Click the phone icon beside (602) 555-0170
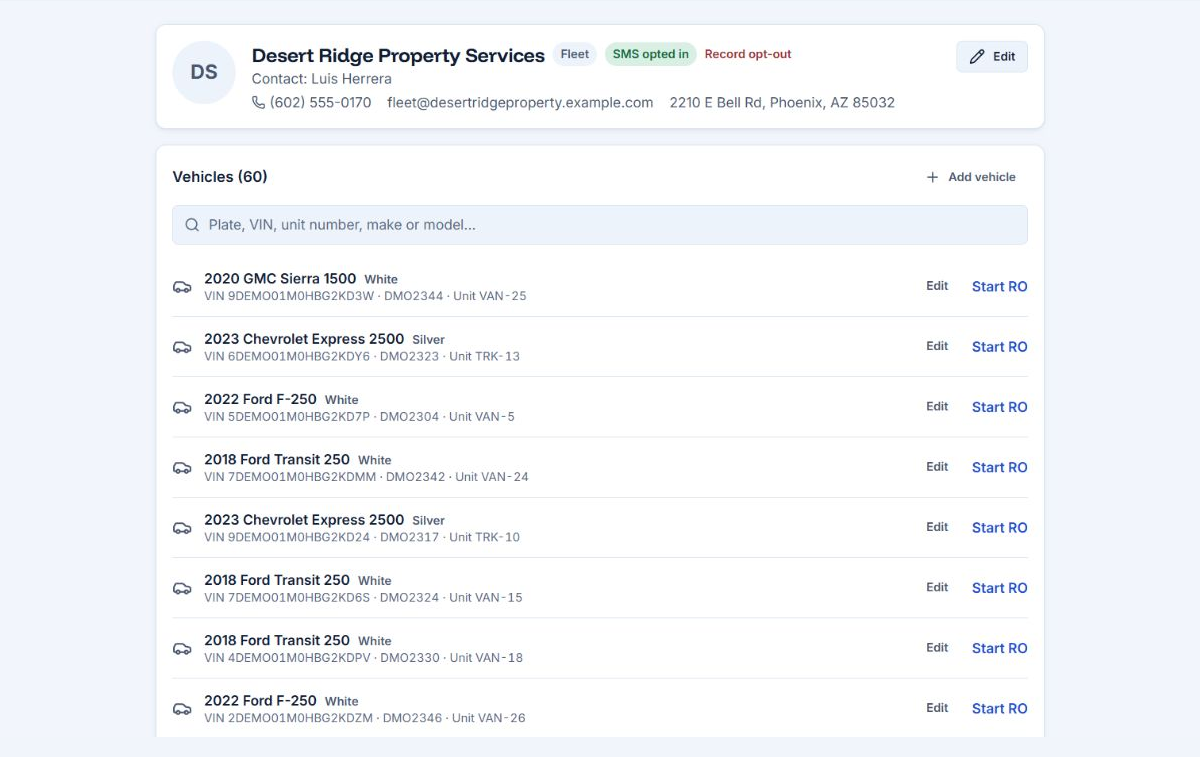Image resolution: width=1200 pixels, height=757 pixels. click(x=258, y=102)
